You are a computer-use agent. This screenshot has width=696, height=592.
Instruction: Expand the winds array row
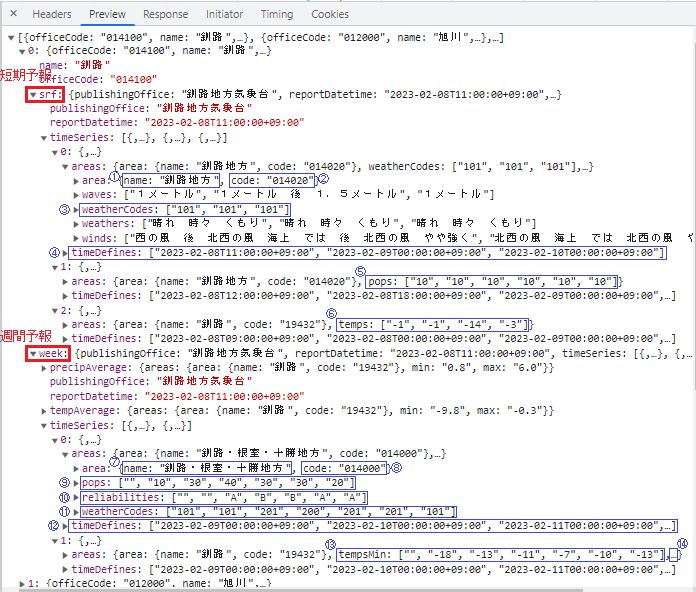pos(76,238)
